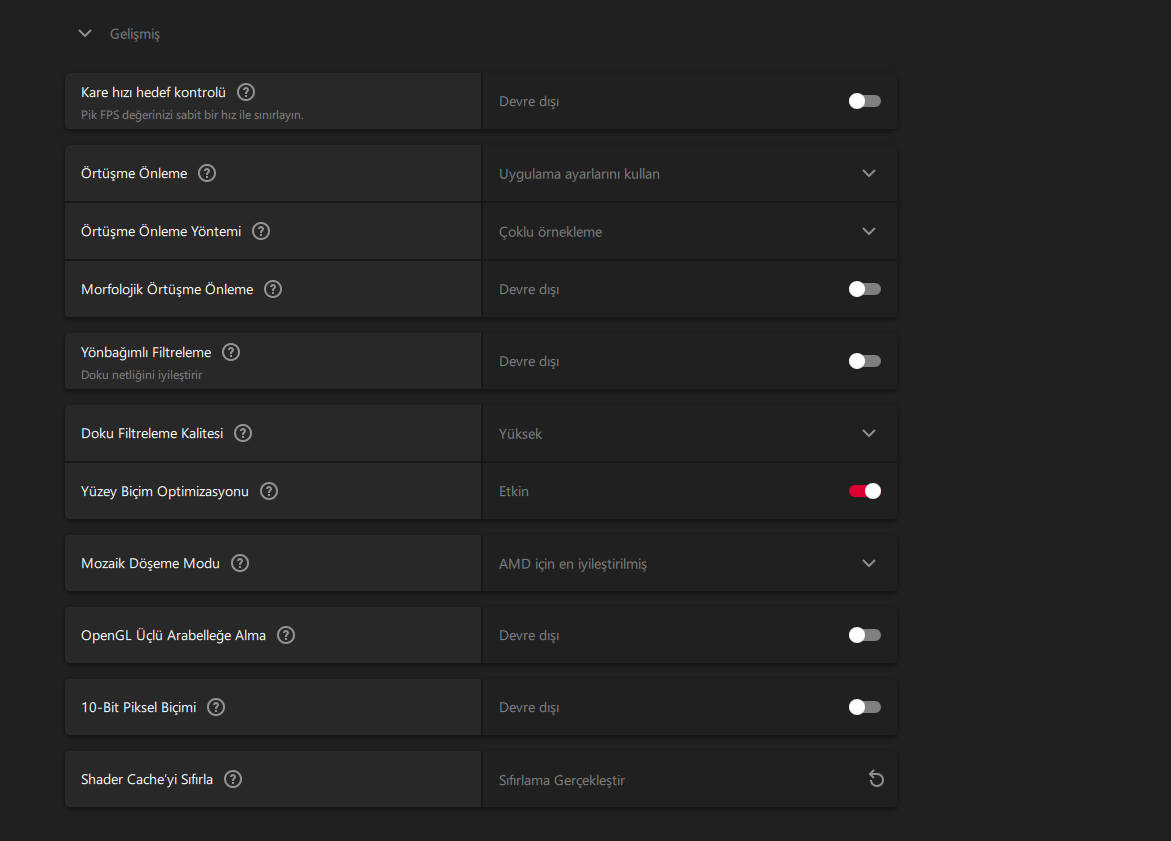
Task: Click help icon beside Kare hızı hedef kontrolü
Action: pos(246,92)
